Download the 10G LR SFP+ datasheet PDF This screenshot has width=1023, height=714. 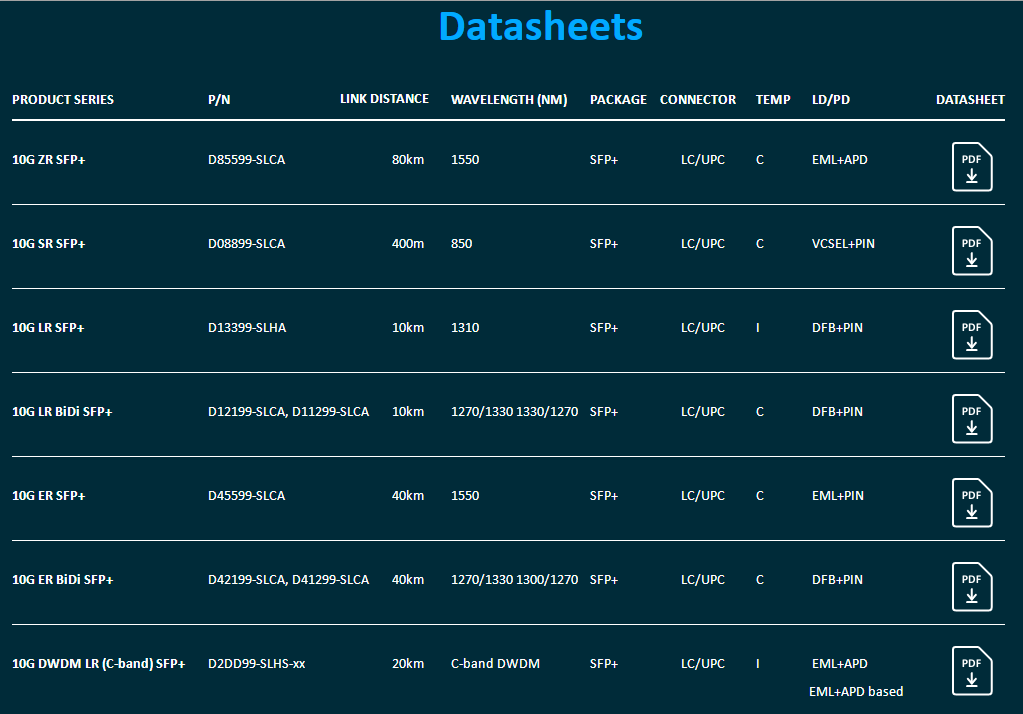point(972,335)
